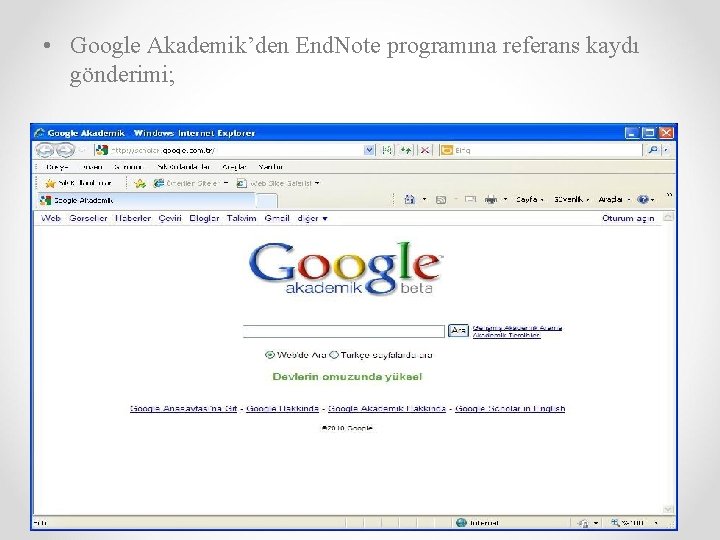This screenshot has height=540, width=720.
Task: Open the Gmail link
Action: point(277,218)
